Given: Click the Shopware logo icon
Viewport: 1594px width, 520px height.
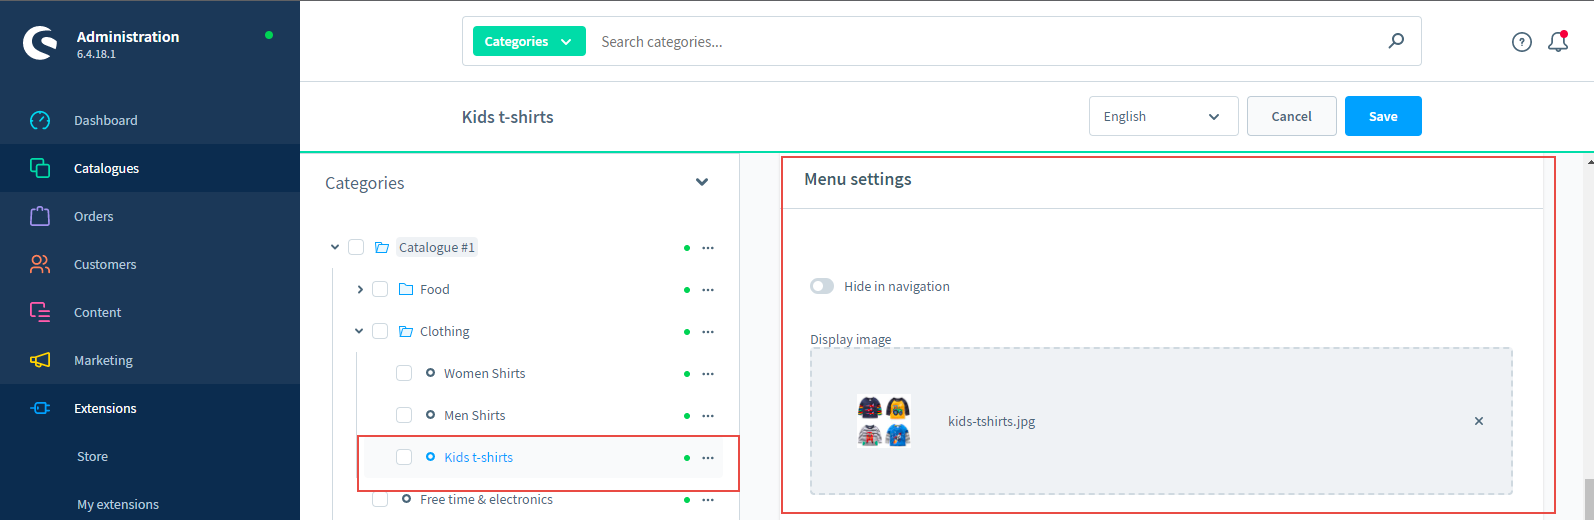Looking at the screenshot, I should click(x=41, y=42).
